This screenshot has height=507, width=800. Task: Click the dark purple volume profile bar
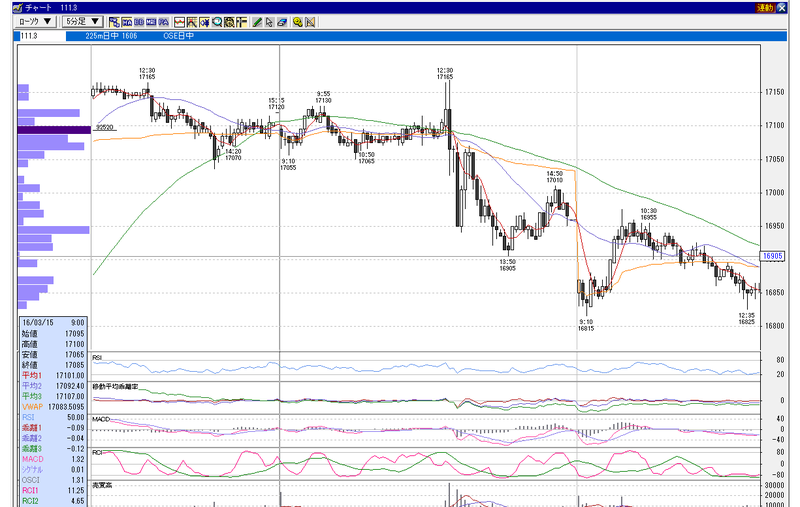pyautogui.click(x=54, y=130)
